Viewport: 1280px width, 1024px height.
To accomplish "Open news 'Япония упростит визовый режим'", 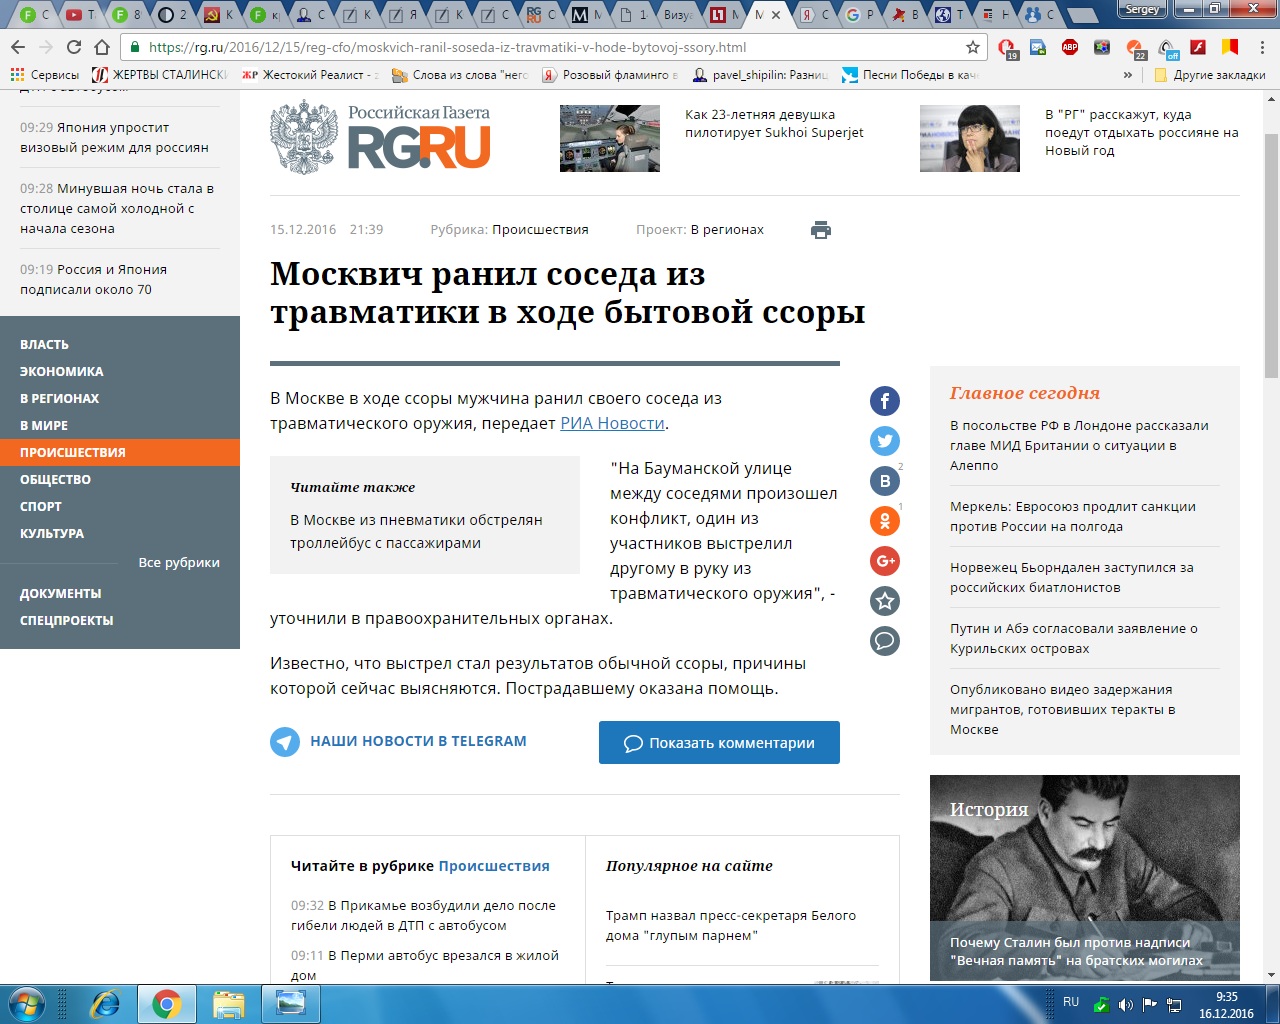I will (114, 137).
